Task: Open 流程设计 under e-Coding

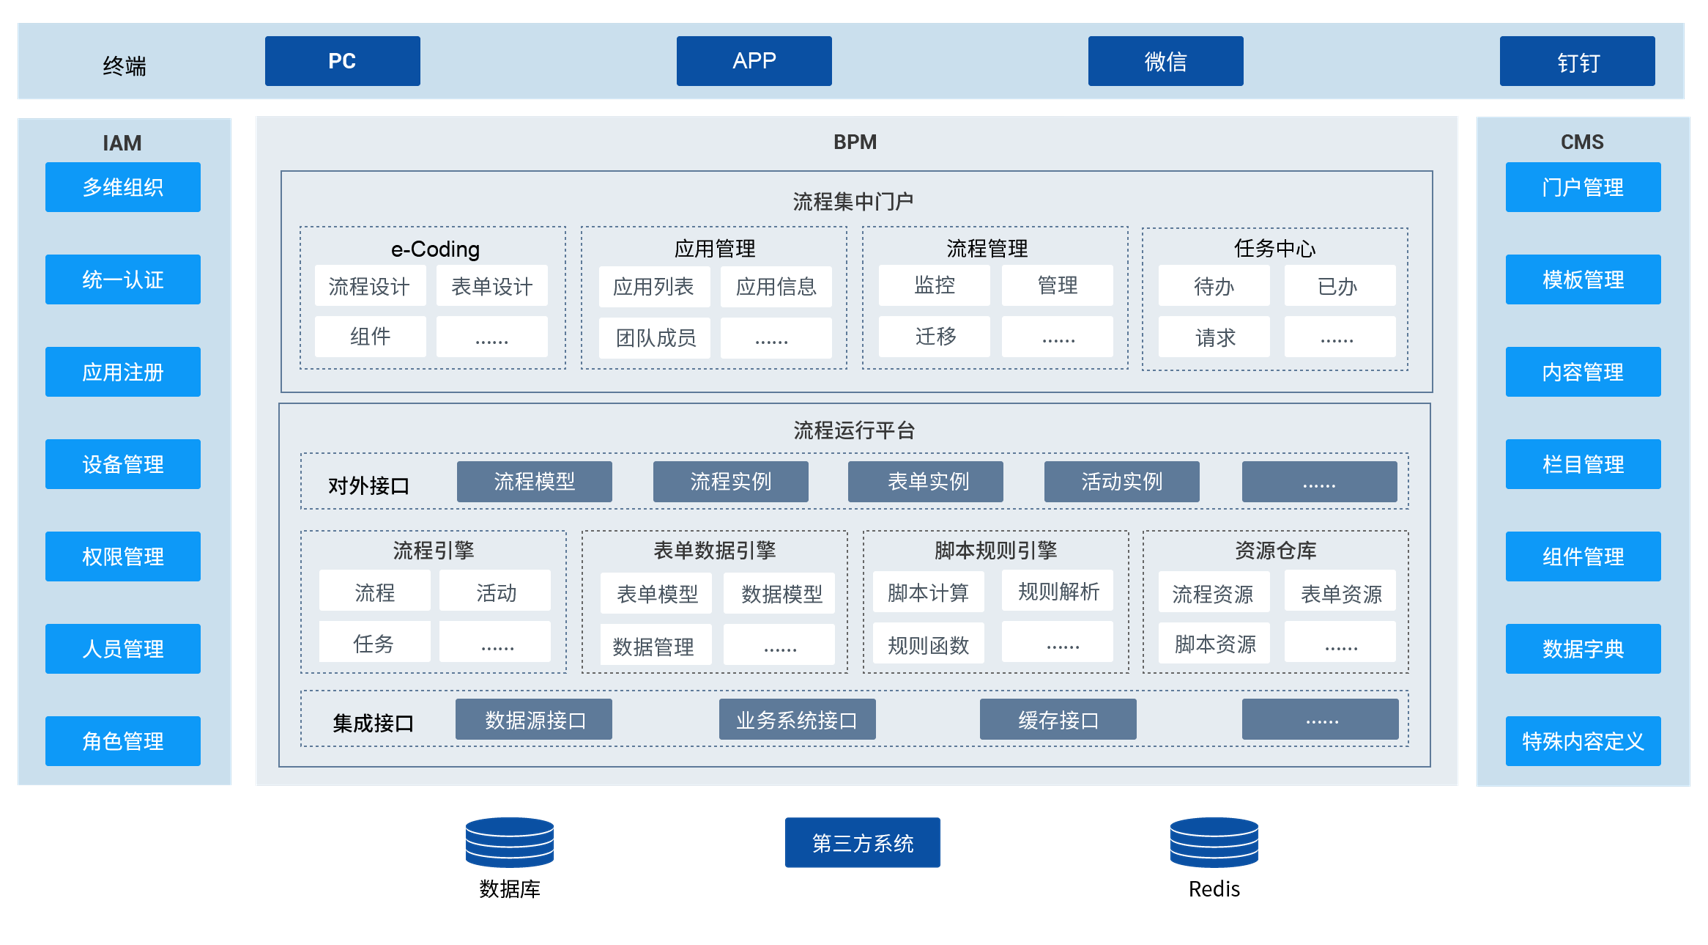Action: click(x=369, y=286)
